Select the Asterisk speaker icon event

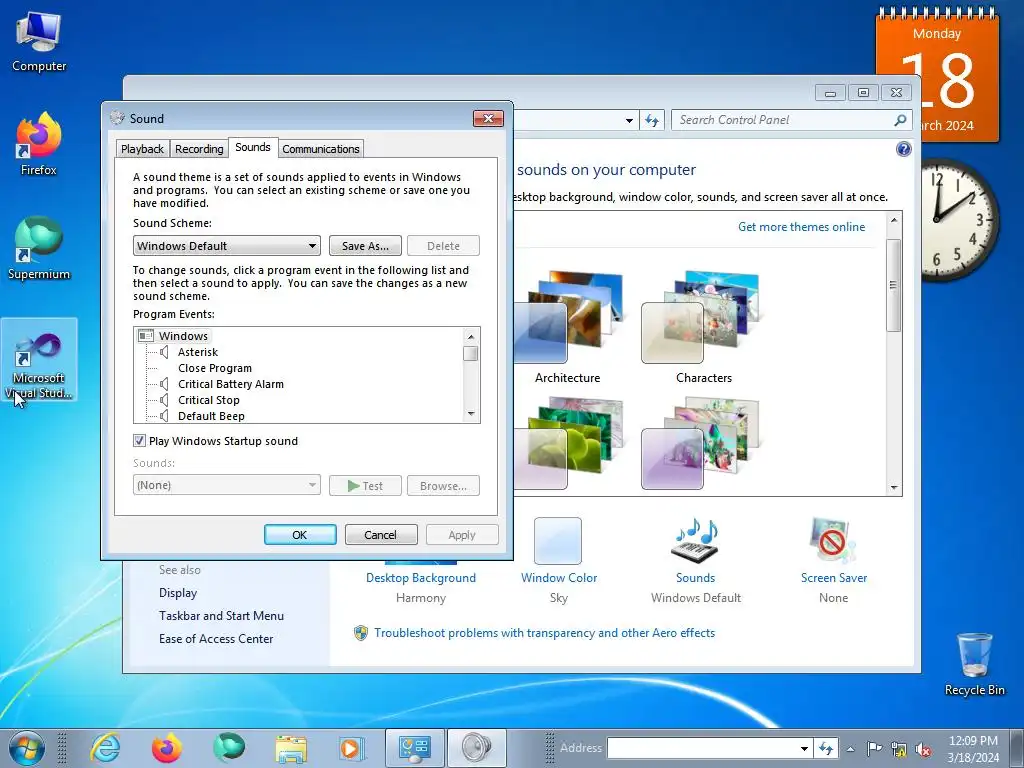[x=165, y=352]
